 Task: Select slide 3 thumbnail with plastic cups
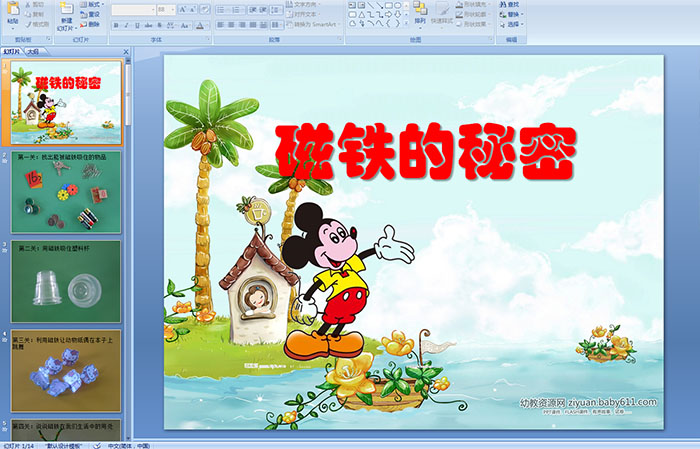(x=66, y=280)
